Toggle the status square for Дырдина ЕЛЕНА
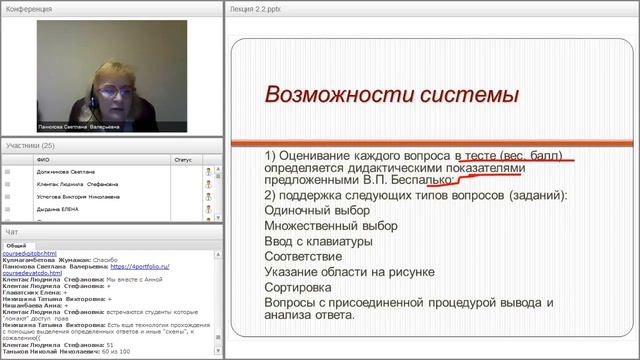Image resolution: width=640 pixels, height=360 pixels. 7,209
